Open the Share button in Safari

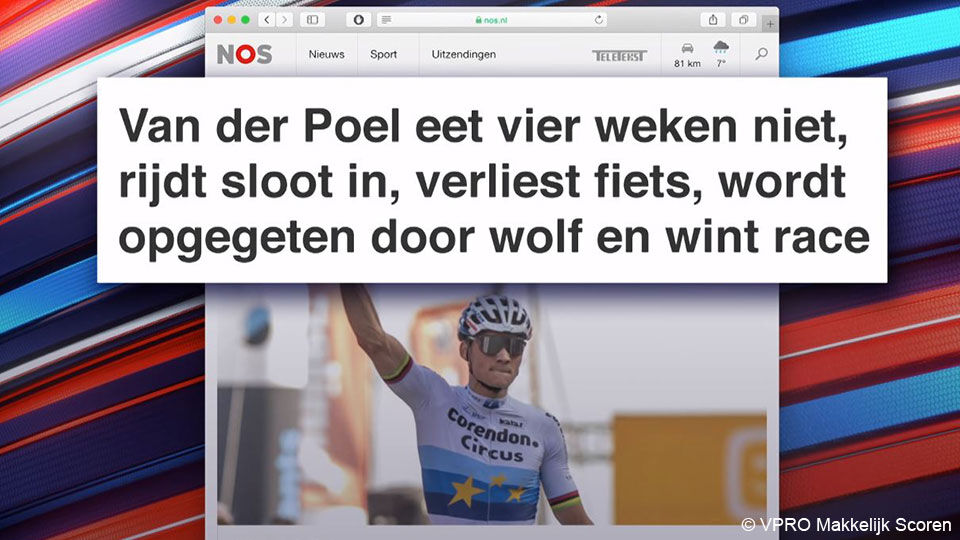coord(713,20)
